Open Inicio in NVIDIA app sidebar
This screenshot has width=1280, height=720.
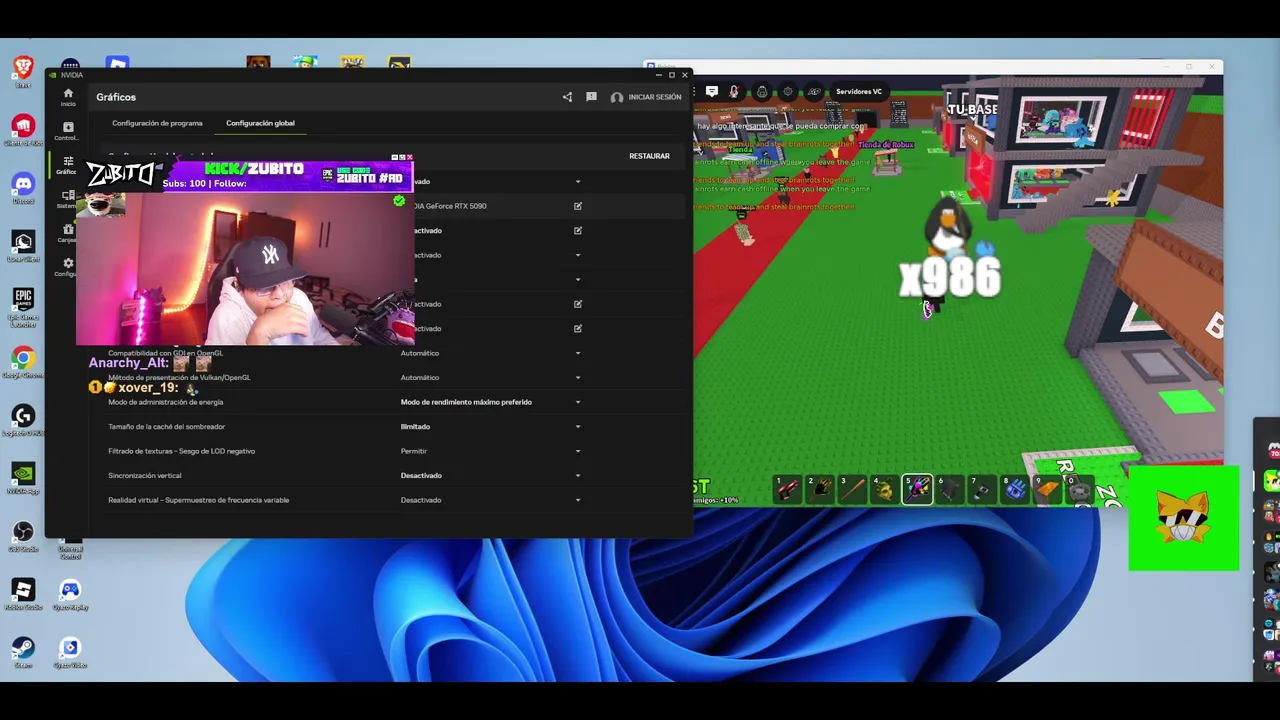point(68,97)
